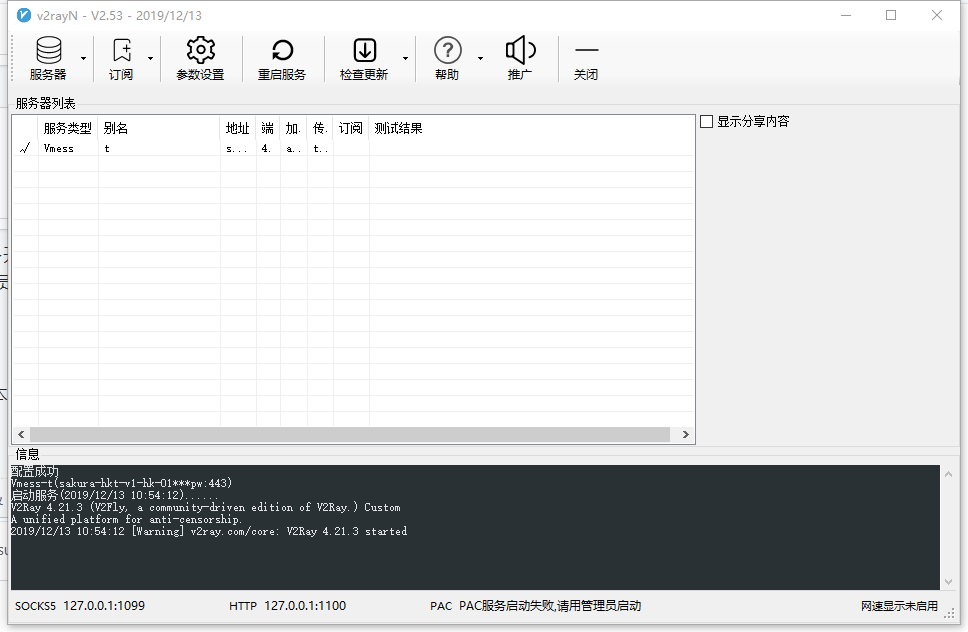Click the 配置成功 log line
The height and width of the screenshot is (632, 968).
pyautogui.click(x=35, y=471)
